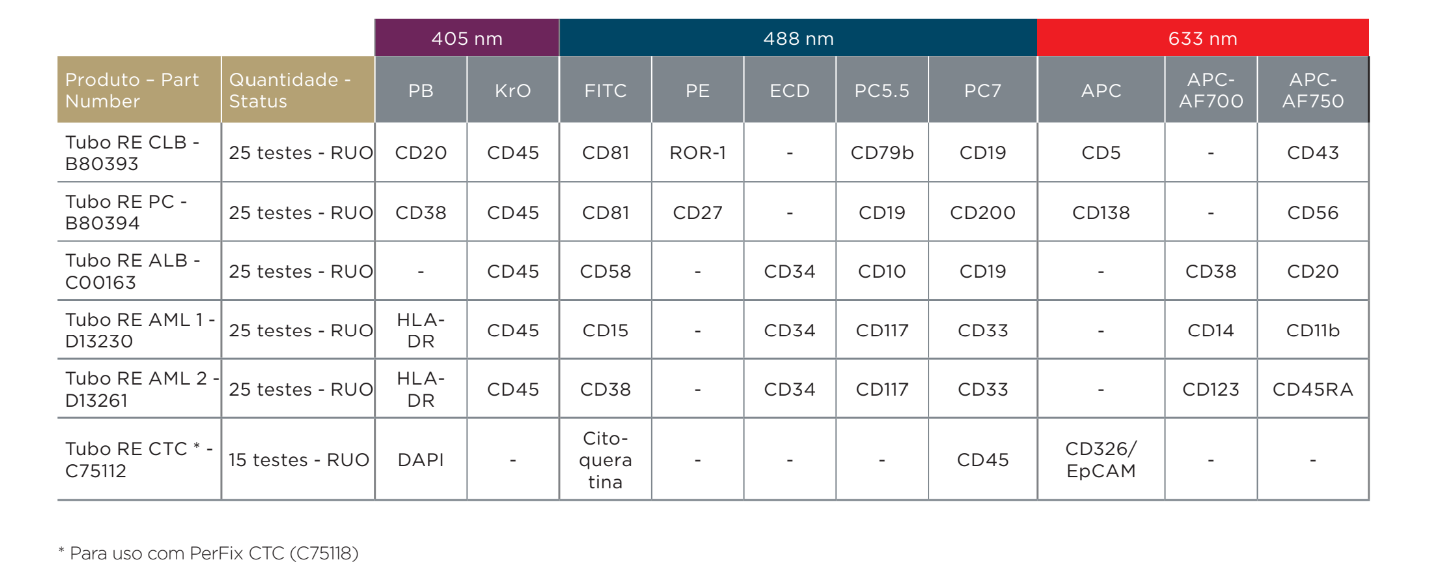
Task: Click the PerFix CTC footnote text
Action: [208, 553]
